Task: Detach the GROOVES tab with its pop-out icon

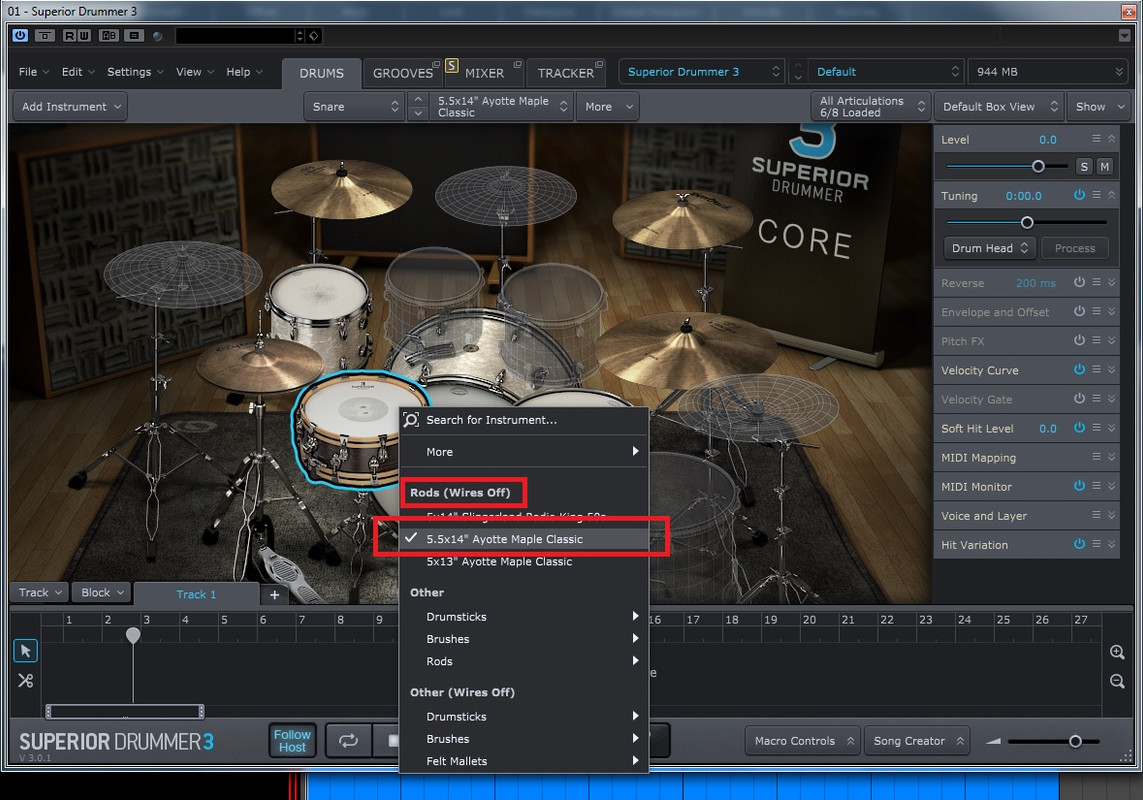Action: click(436, 63)
